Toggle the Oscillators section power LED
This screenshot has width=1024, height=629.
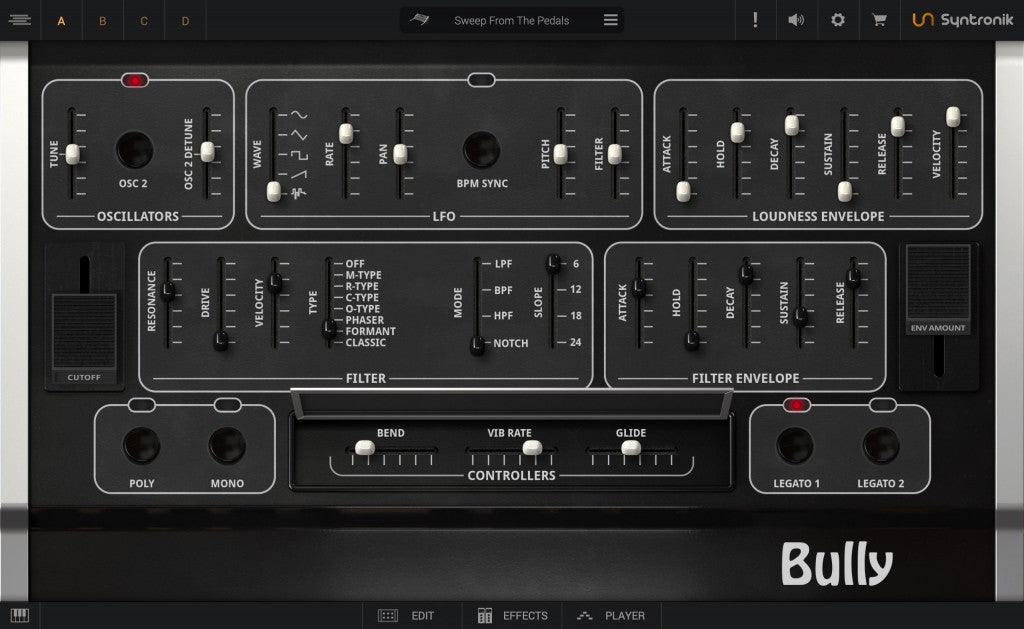click(135, 82)
